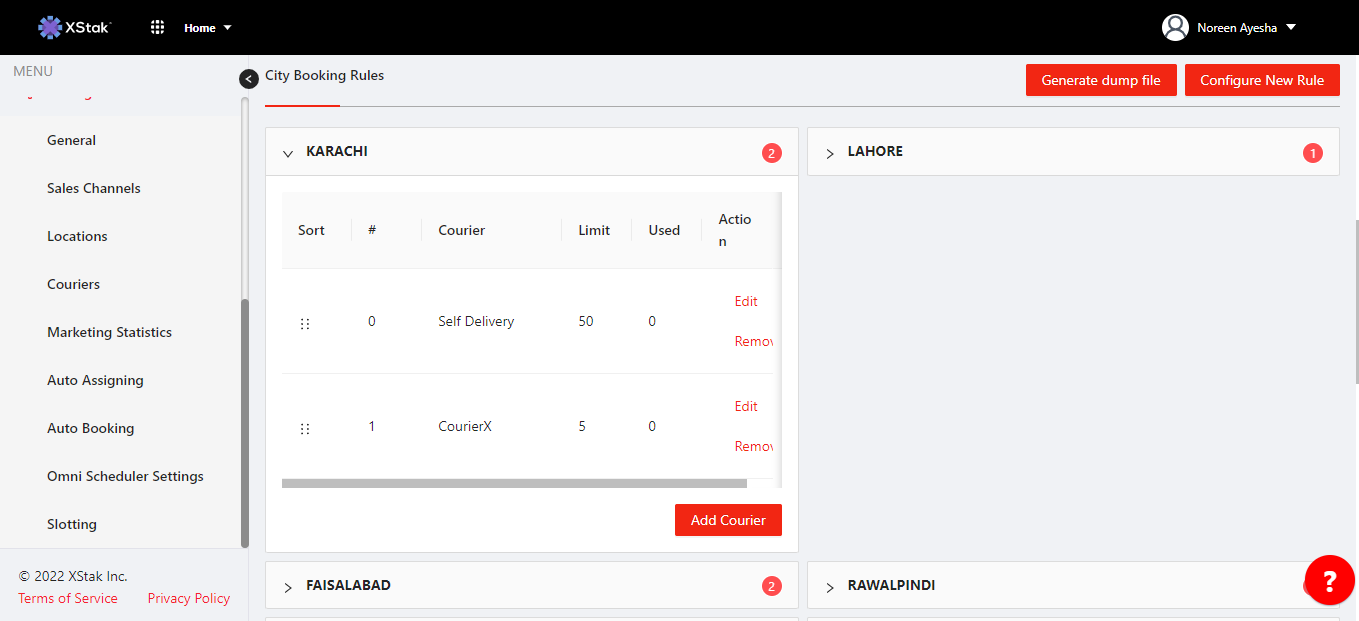Expand the RAWALPINDI panel
This screenshot has height=621, width=1359.
click(x=830, y=587)
